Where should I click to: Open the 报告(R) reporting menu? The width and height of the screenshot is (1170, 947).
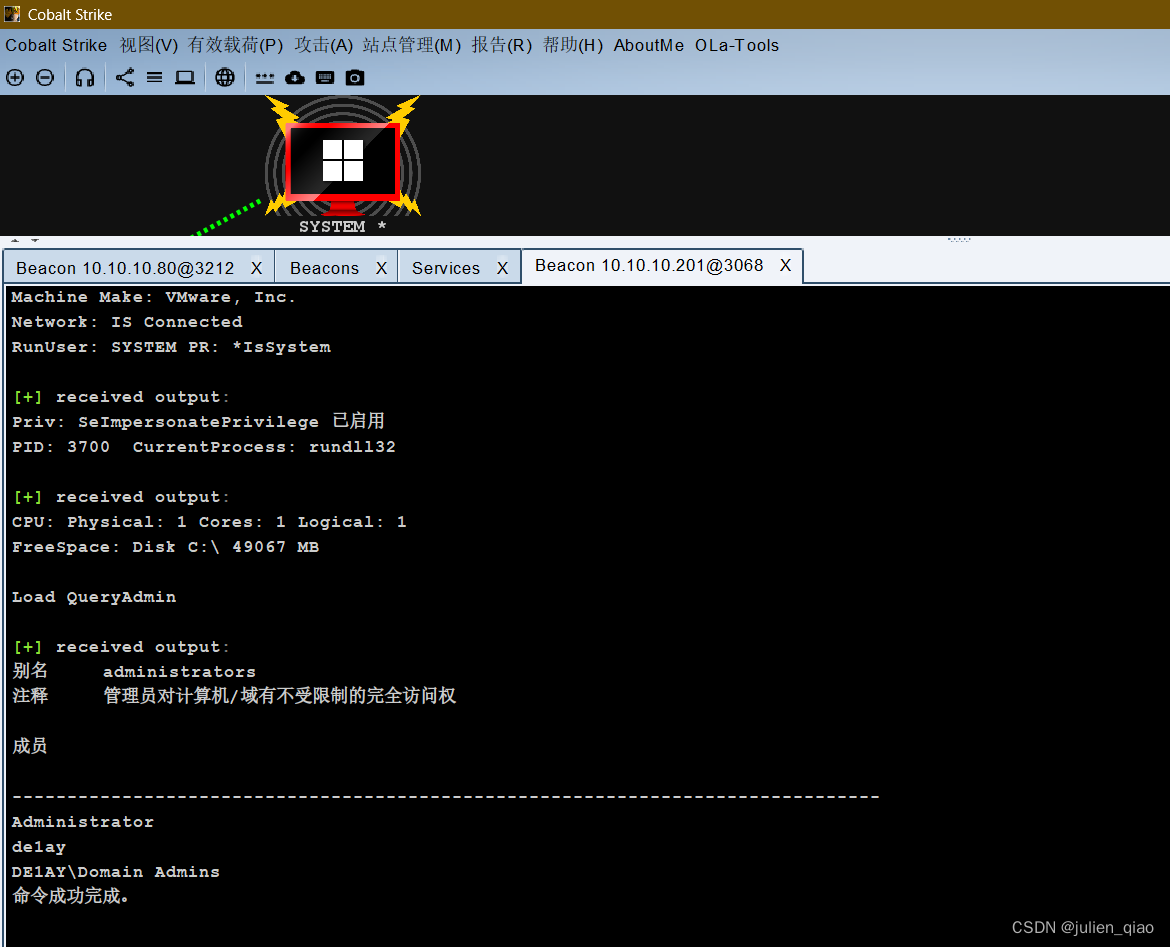click(501, 46)
